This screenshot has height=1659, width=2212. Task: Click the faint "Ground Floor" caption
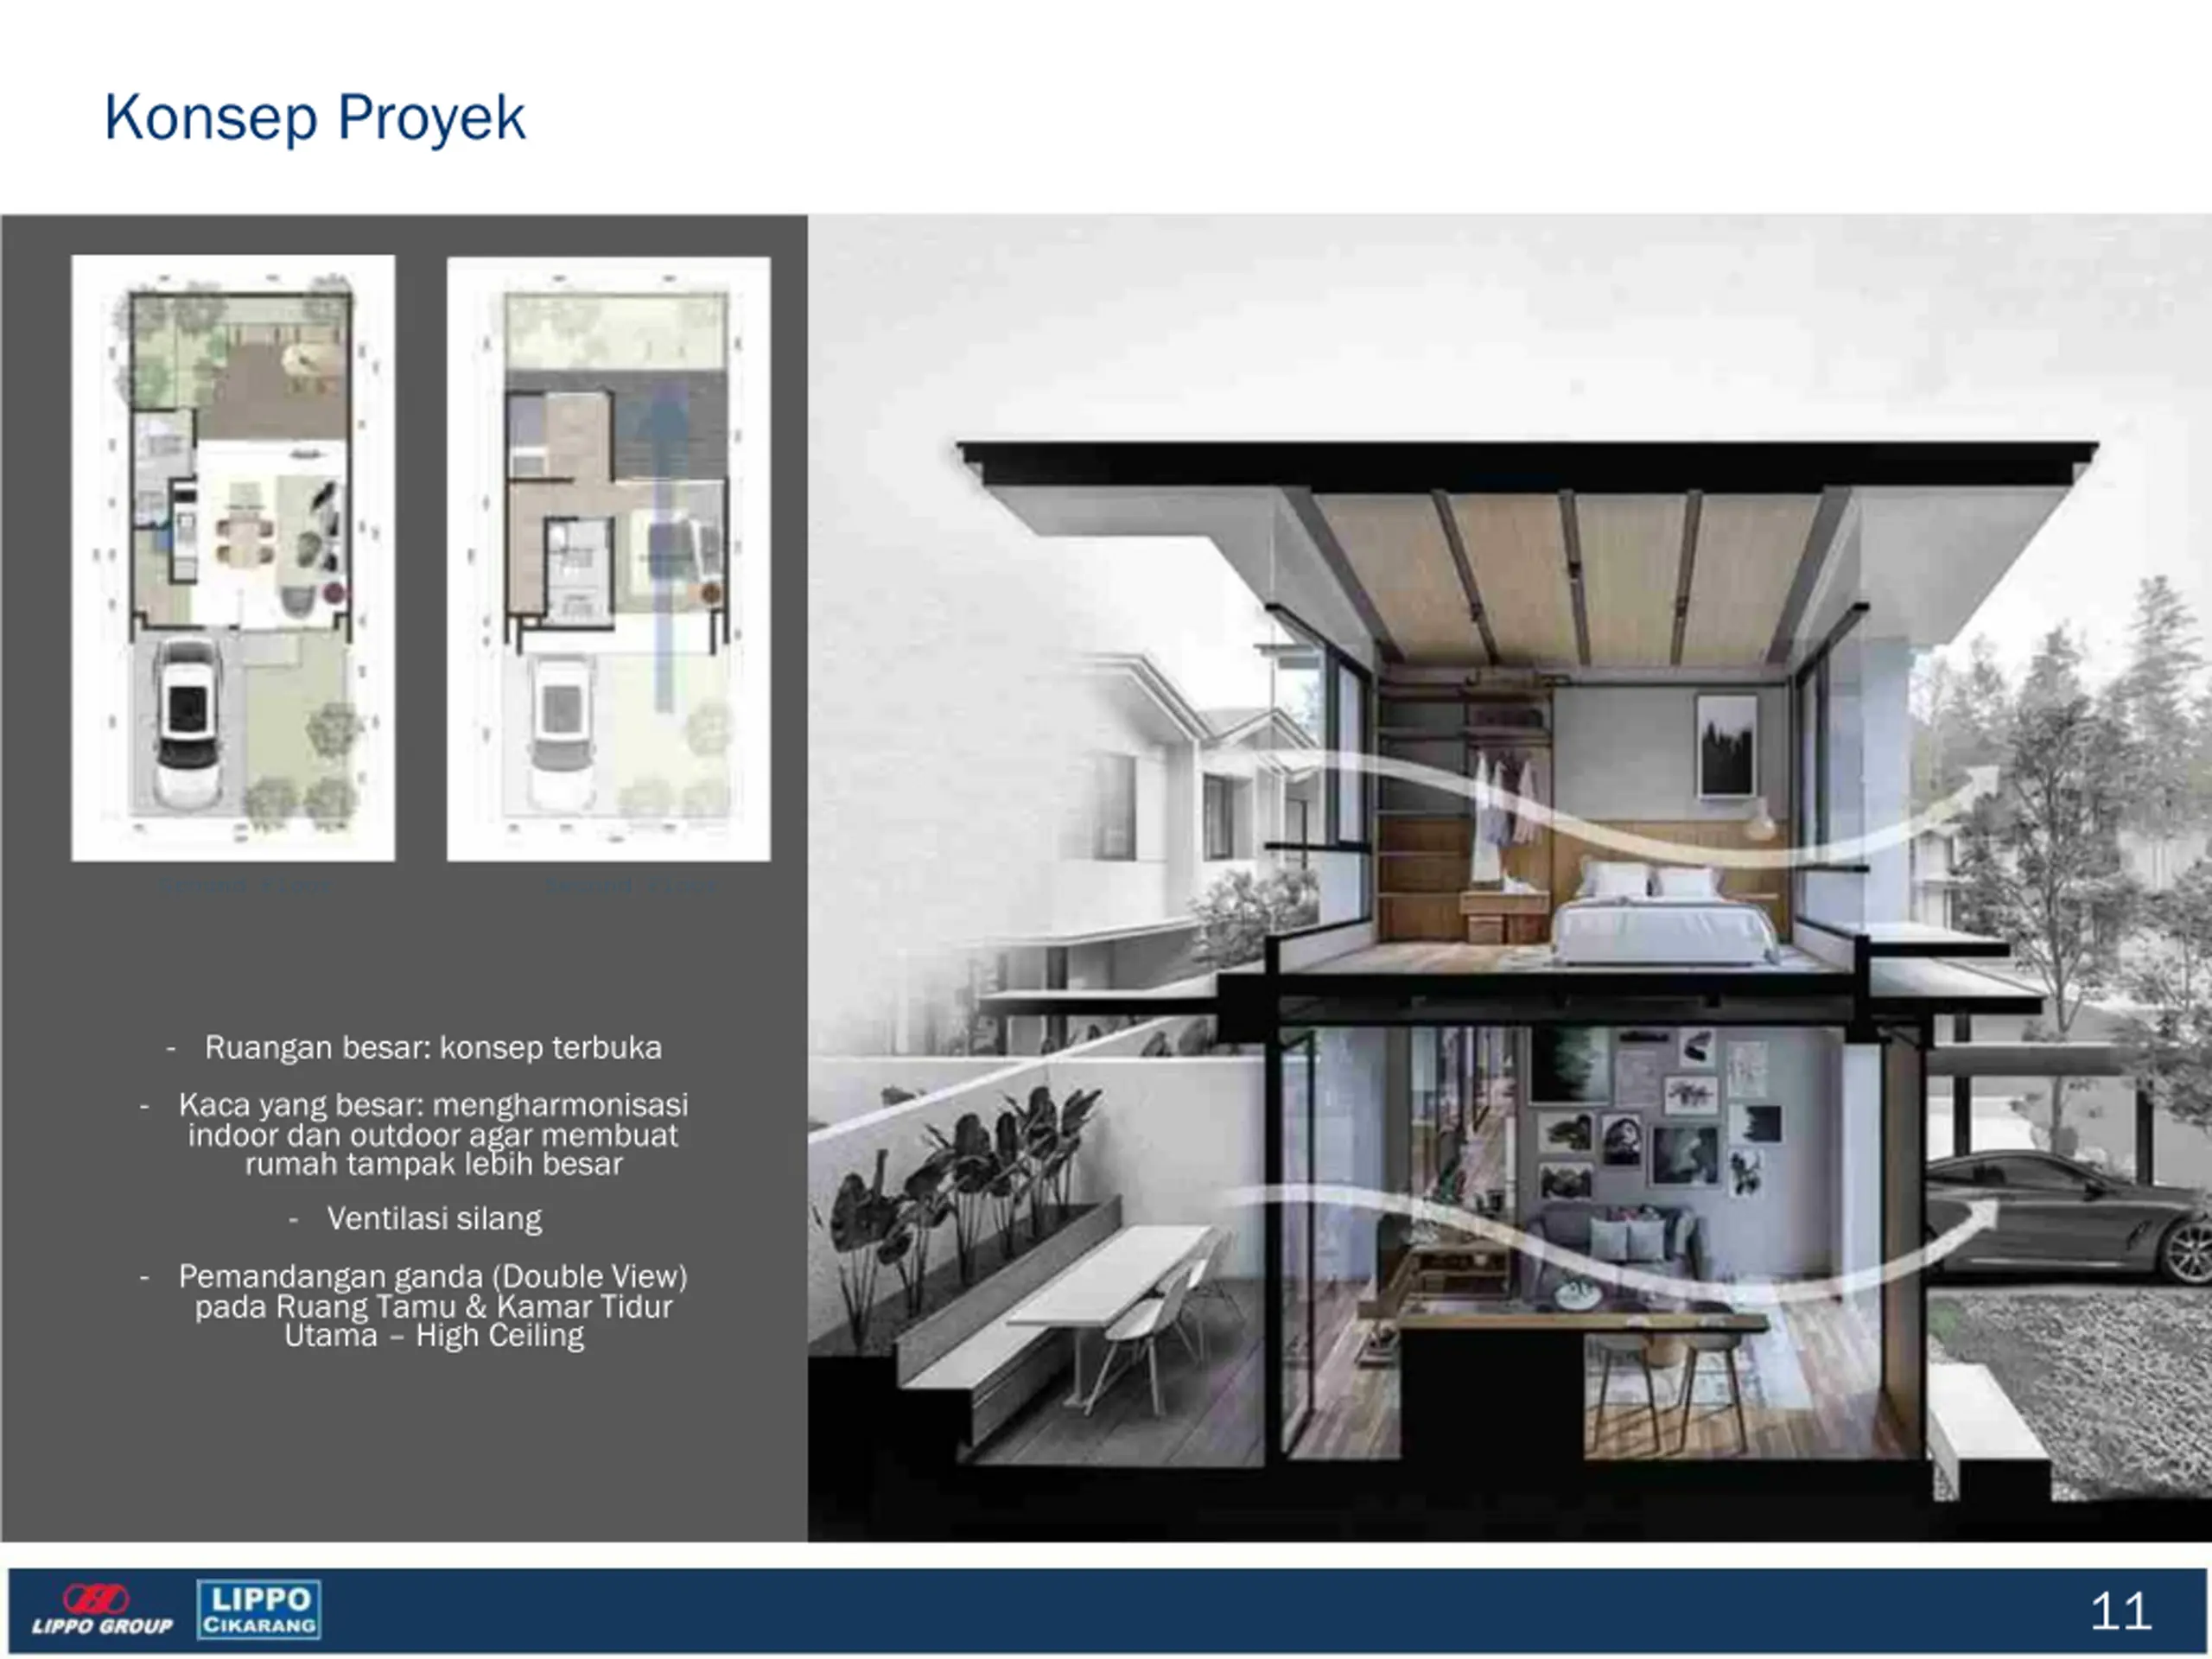pyautogui.click(x=246, y=885)
